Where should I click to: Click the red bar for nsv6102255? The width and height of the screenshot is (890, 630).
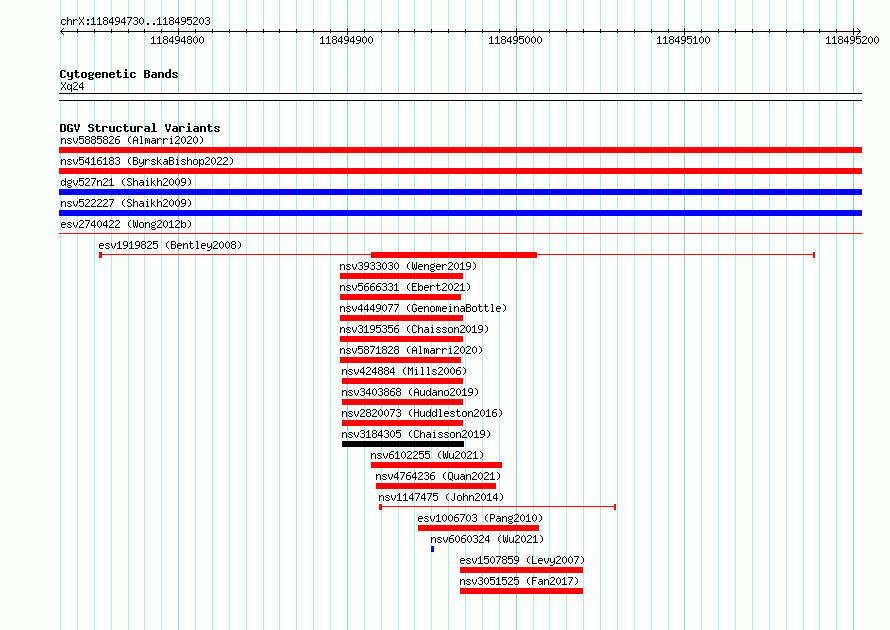[436, 465]
